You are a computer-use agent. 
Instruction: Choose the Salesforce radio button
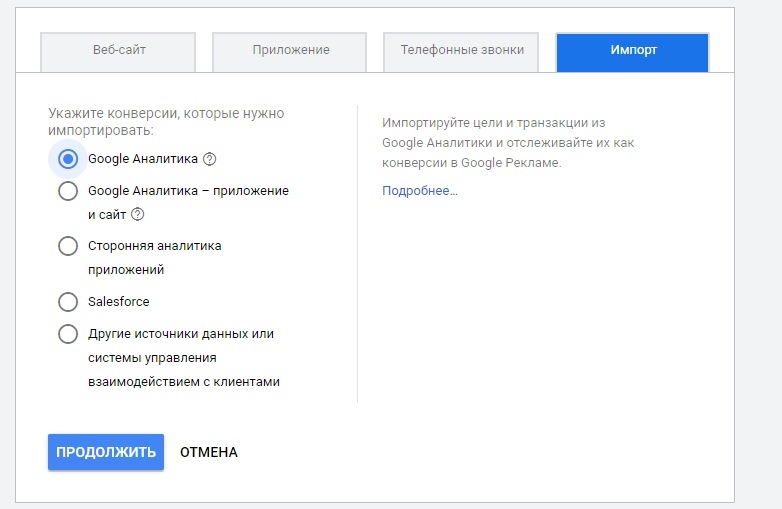(x=68, y=302)
